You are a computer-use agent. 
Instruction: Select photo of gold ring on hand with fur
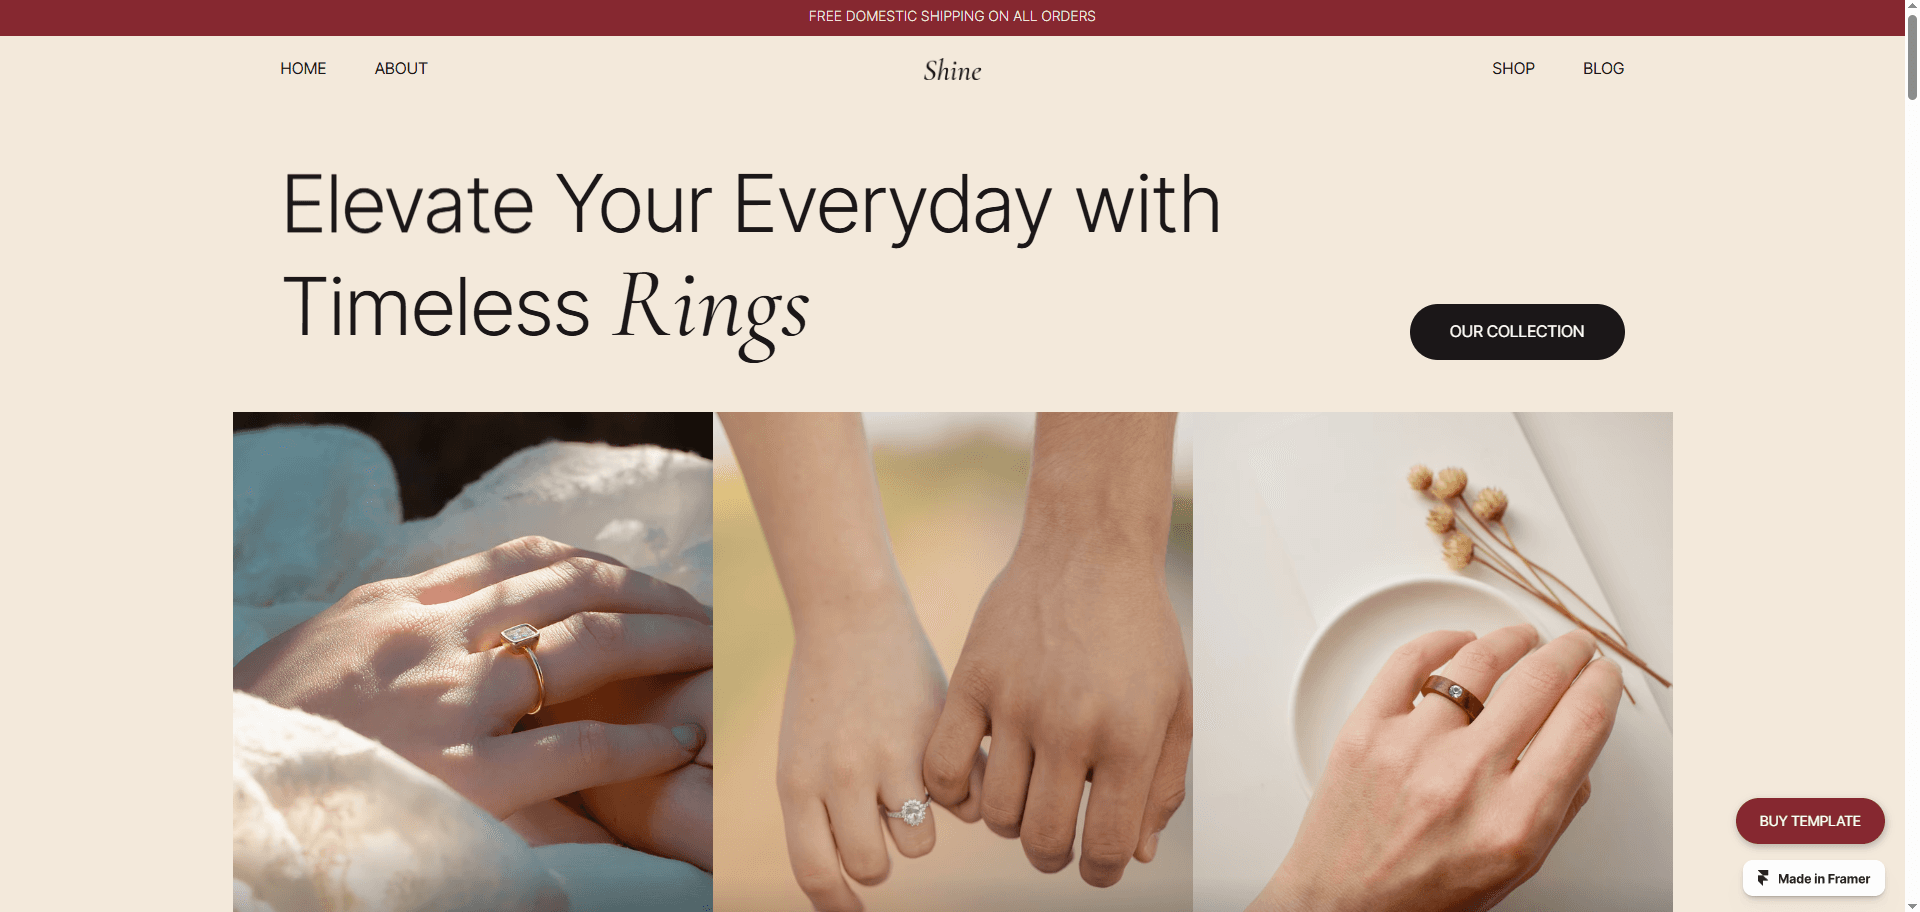click(473, 661)
